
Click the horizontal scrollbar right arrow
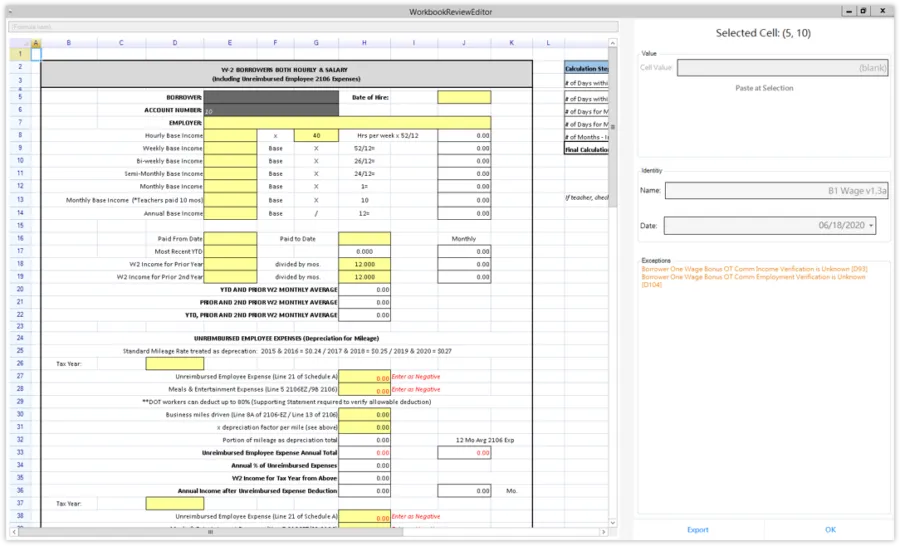pos(605,532)
